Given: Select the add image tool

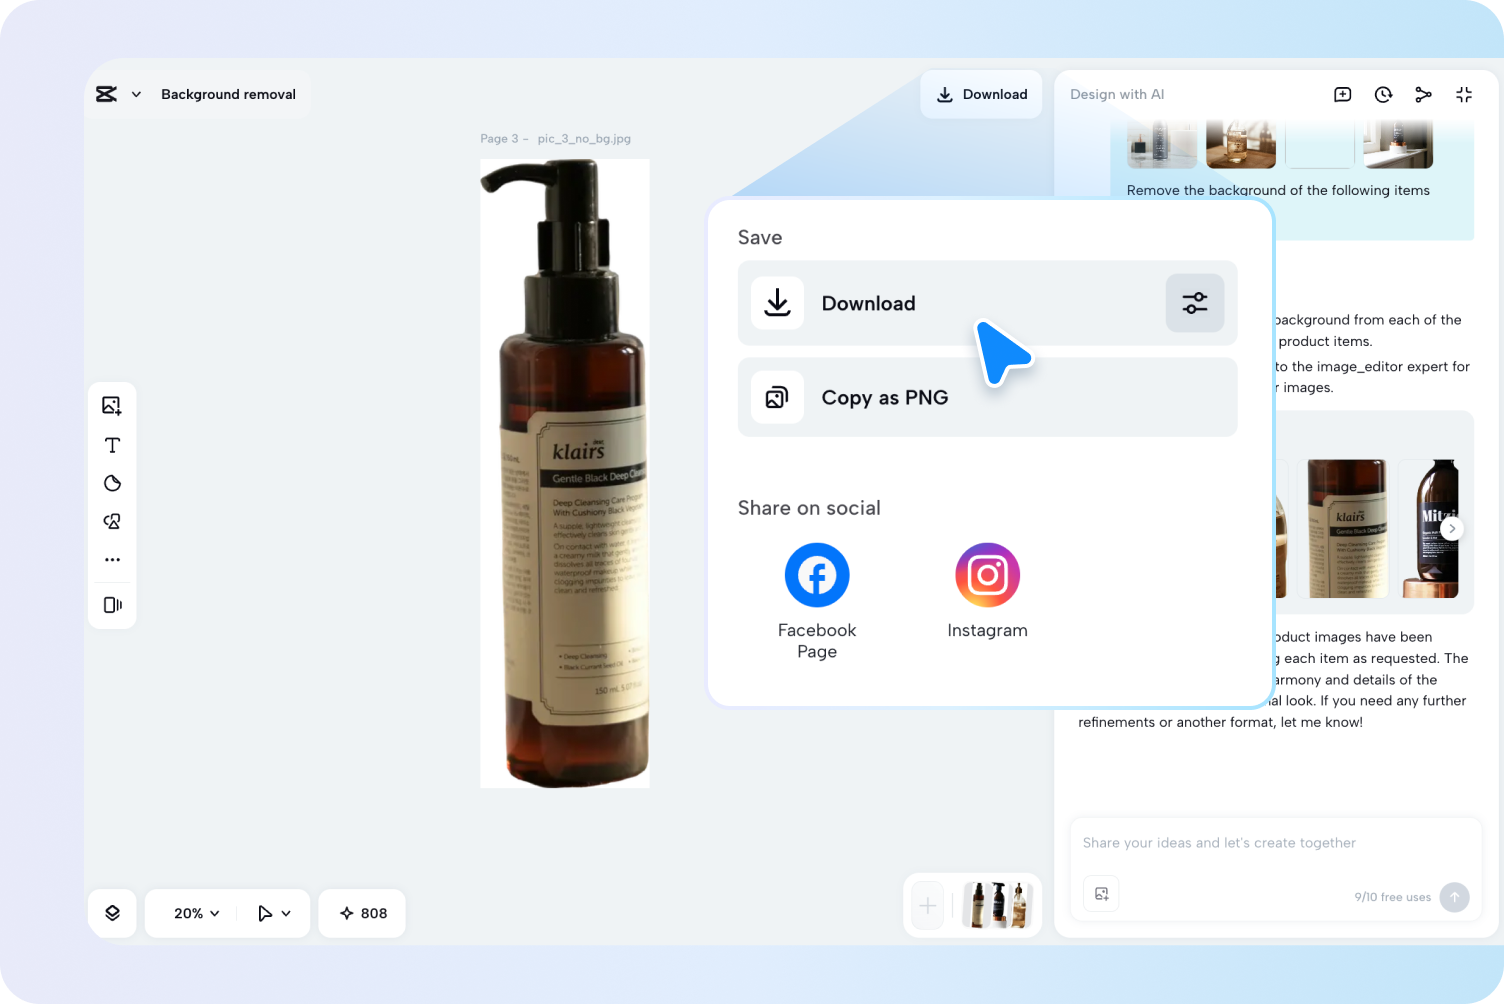Looking at the screenshot, I should pos(112,405).
